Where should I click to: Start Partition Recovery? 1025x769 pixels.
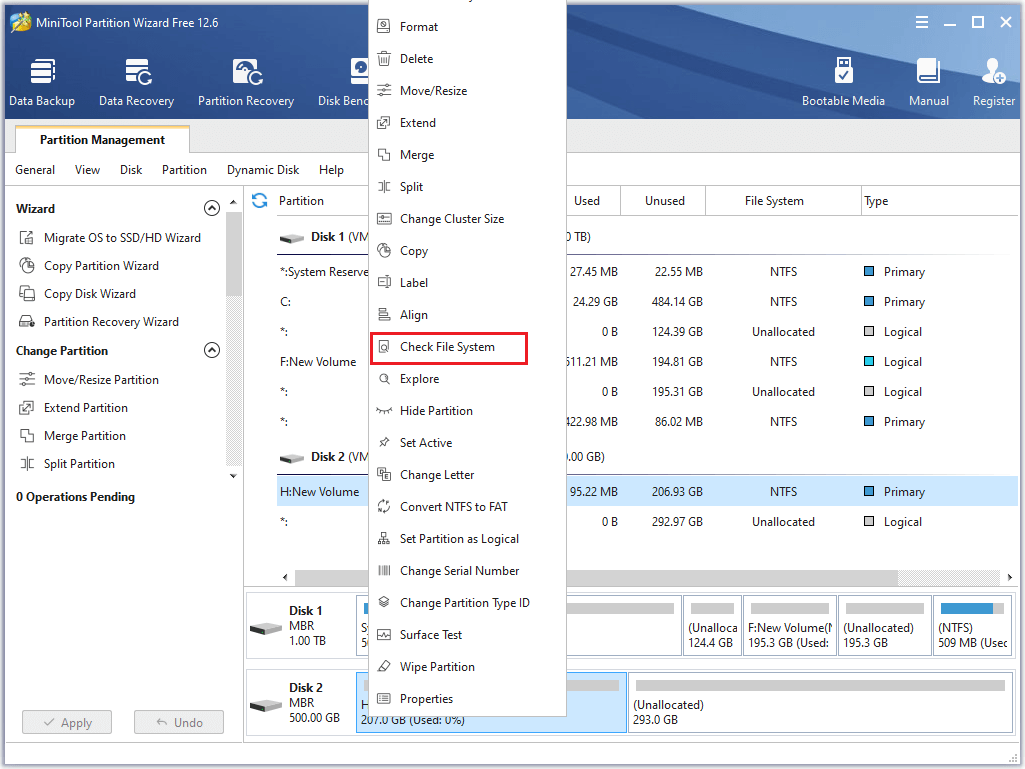pos(245,80)
